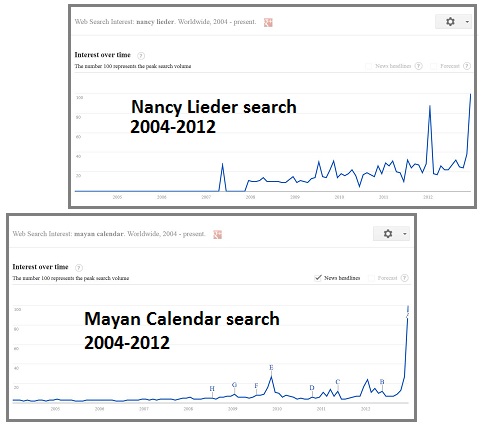Enable Forecast checkbox in Nancy Lieder chart
Screen dimensions: 483x426
pyautogui.click(x=433, y=66)
